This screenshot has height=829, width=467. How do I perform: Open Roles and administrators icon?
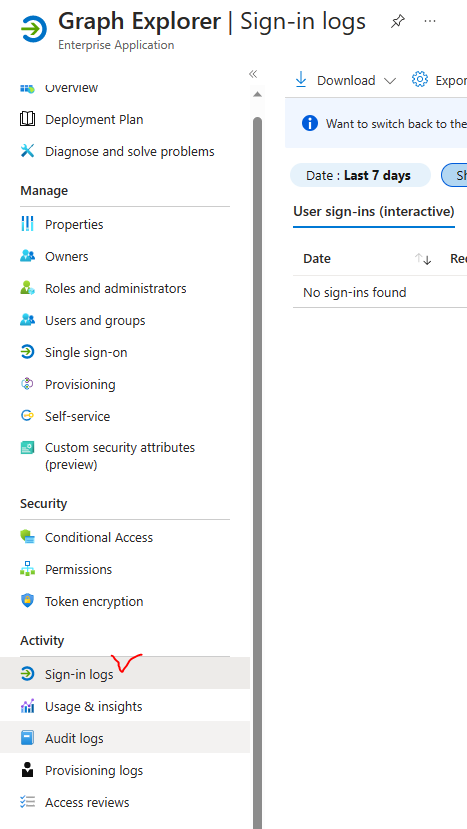(28, 288)
